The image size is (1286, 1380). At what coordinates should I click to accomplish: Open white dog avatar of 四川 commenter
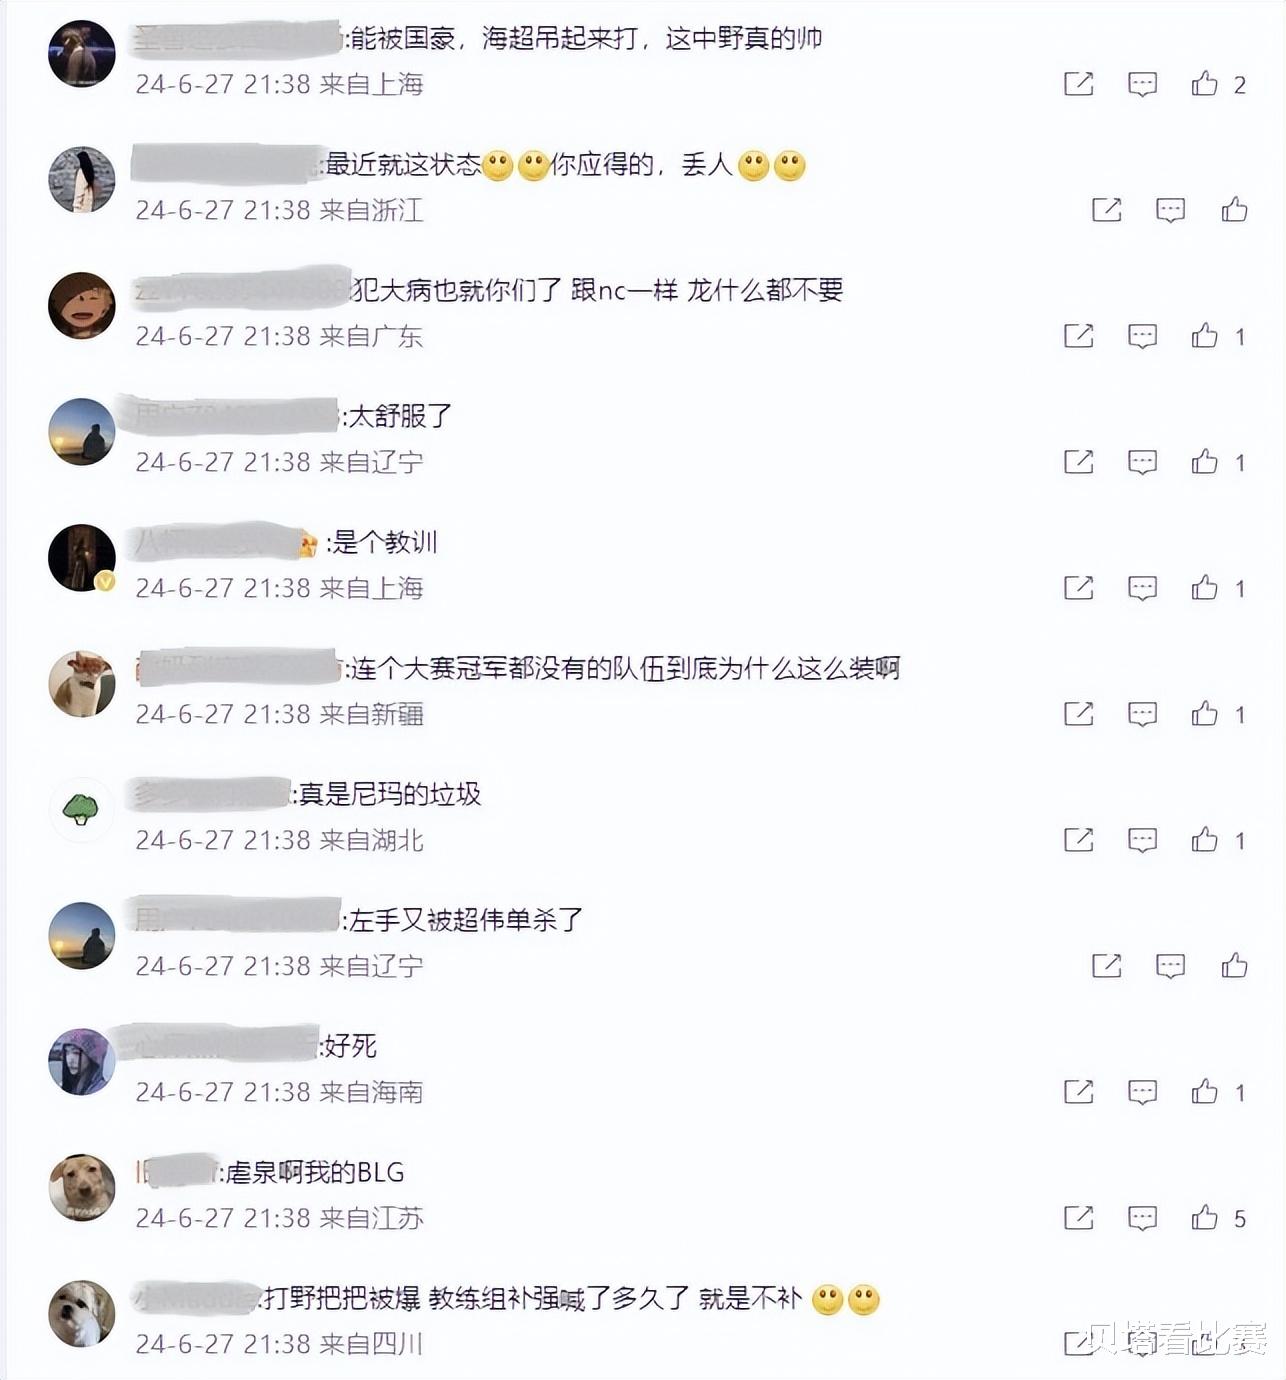point(82,1314)
